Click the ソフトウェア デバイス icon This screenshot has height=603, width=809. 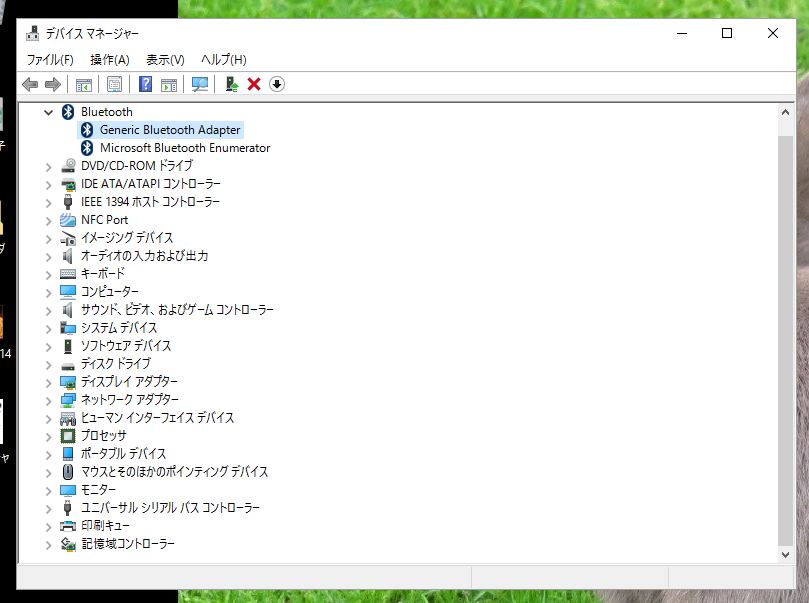coord(68,346)
